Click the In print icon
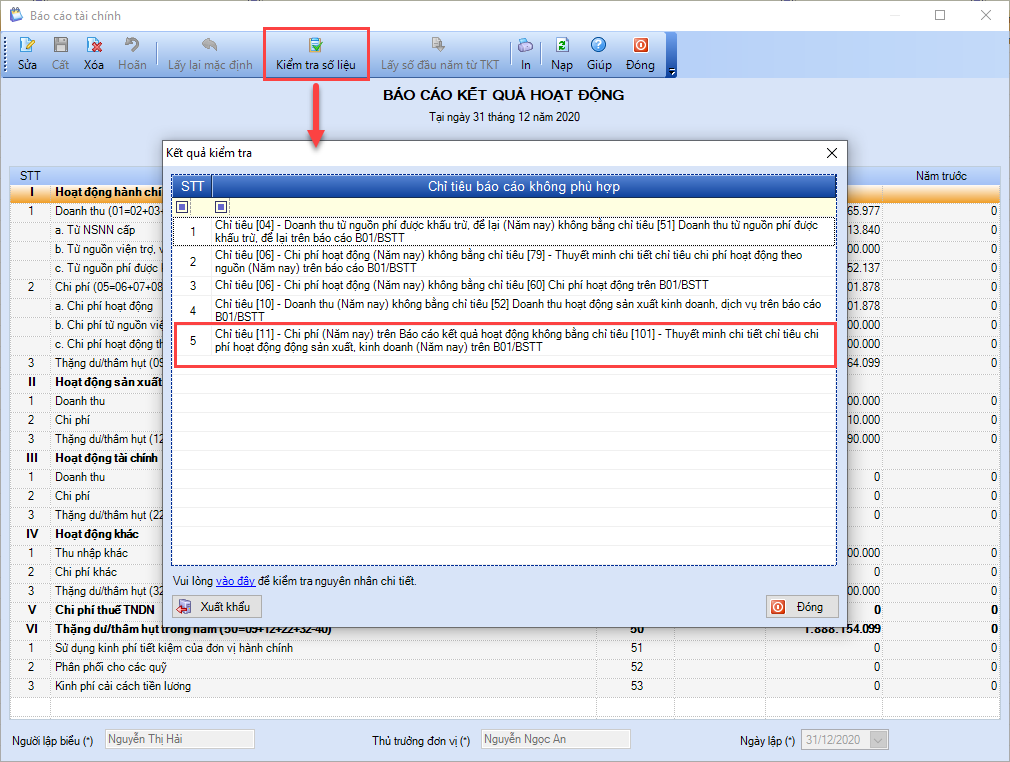 tap(526, 45)
